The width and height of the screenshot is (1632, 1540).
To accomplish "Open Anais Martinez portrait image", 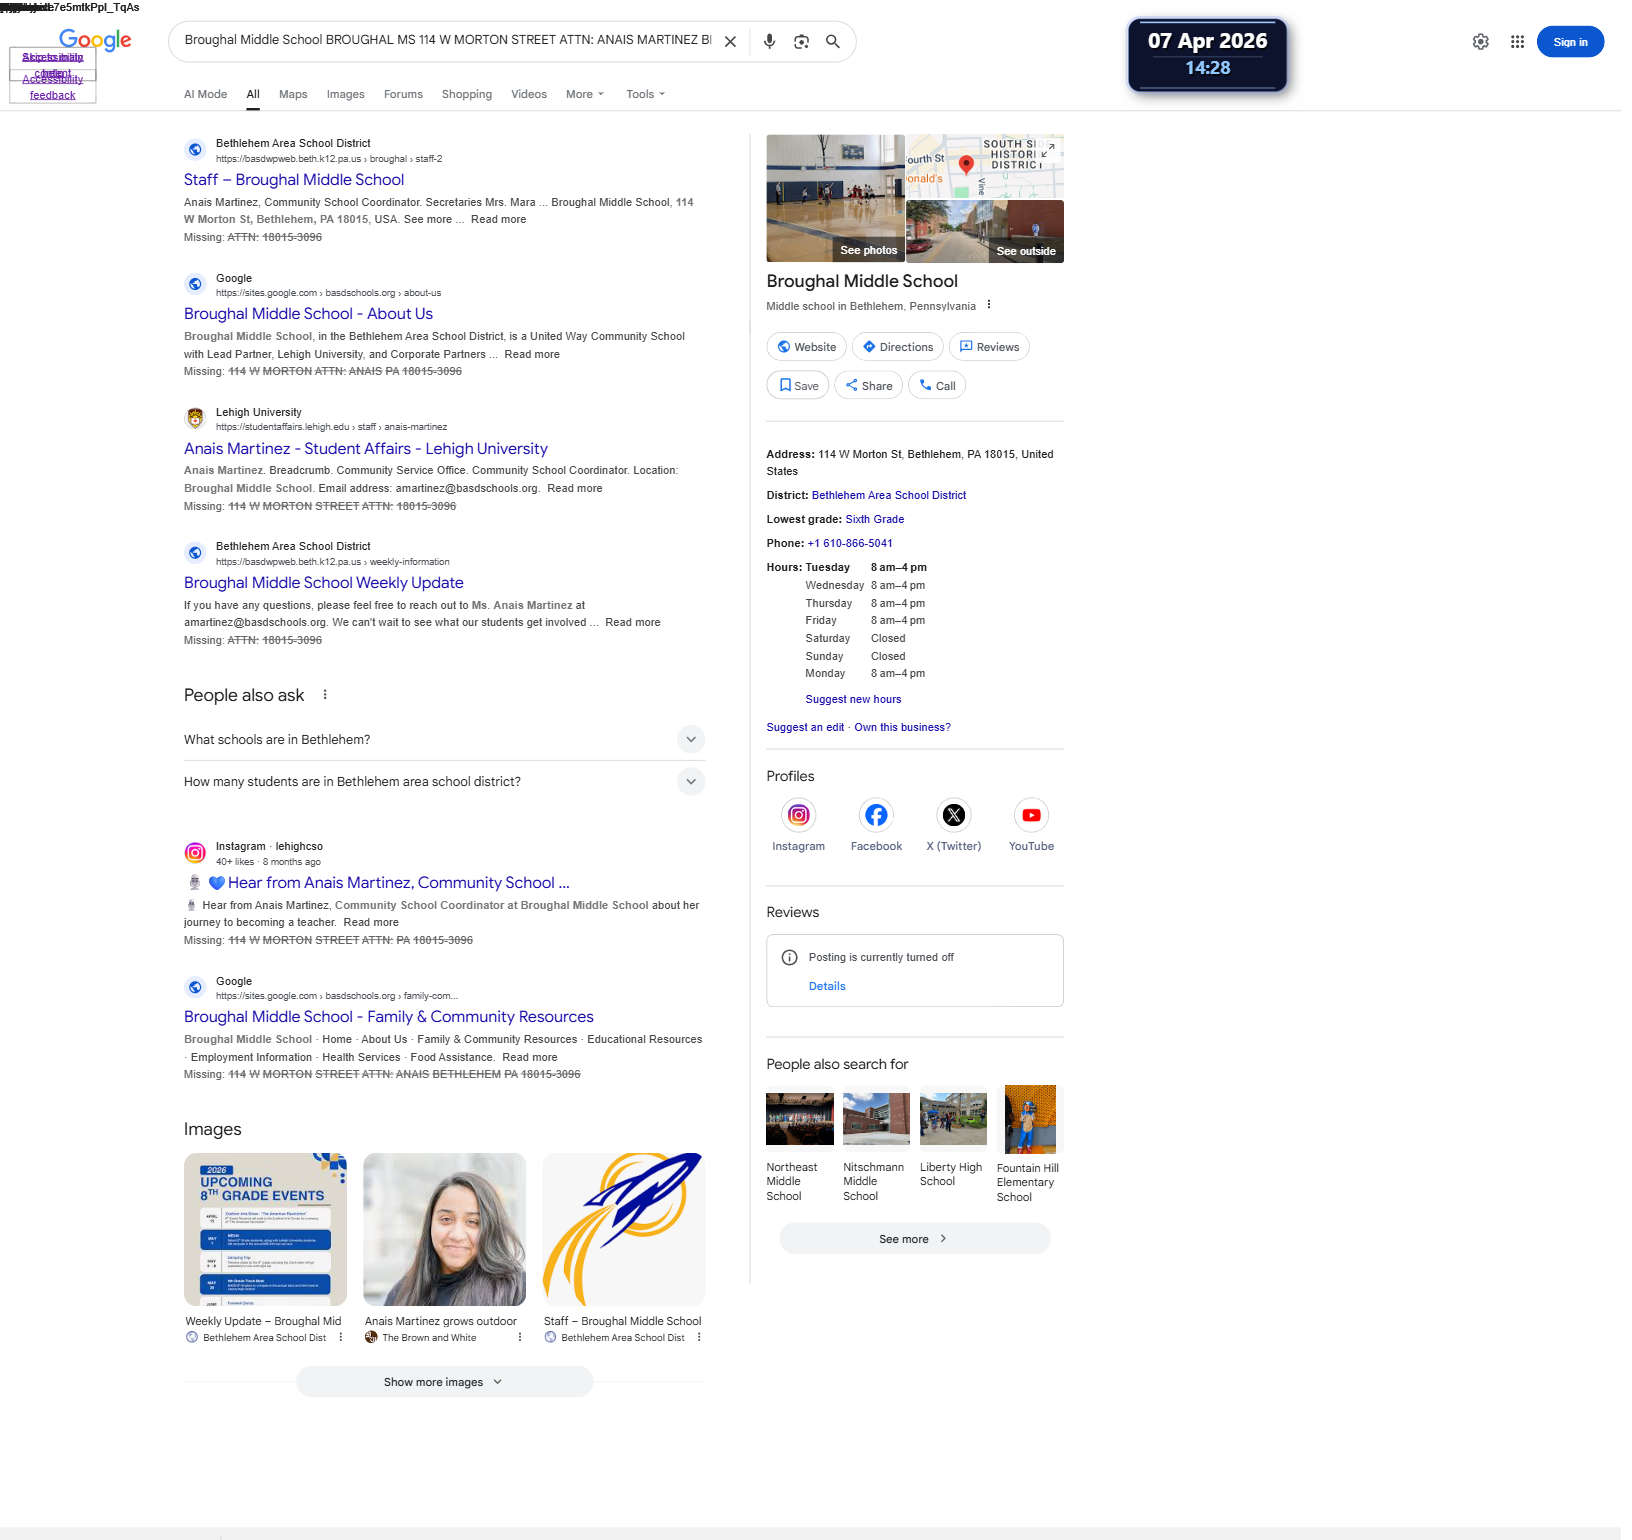I will (x=444, y=1229).
